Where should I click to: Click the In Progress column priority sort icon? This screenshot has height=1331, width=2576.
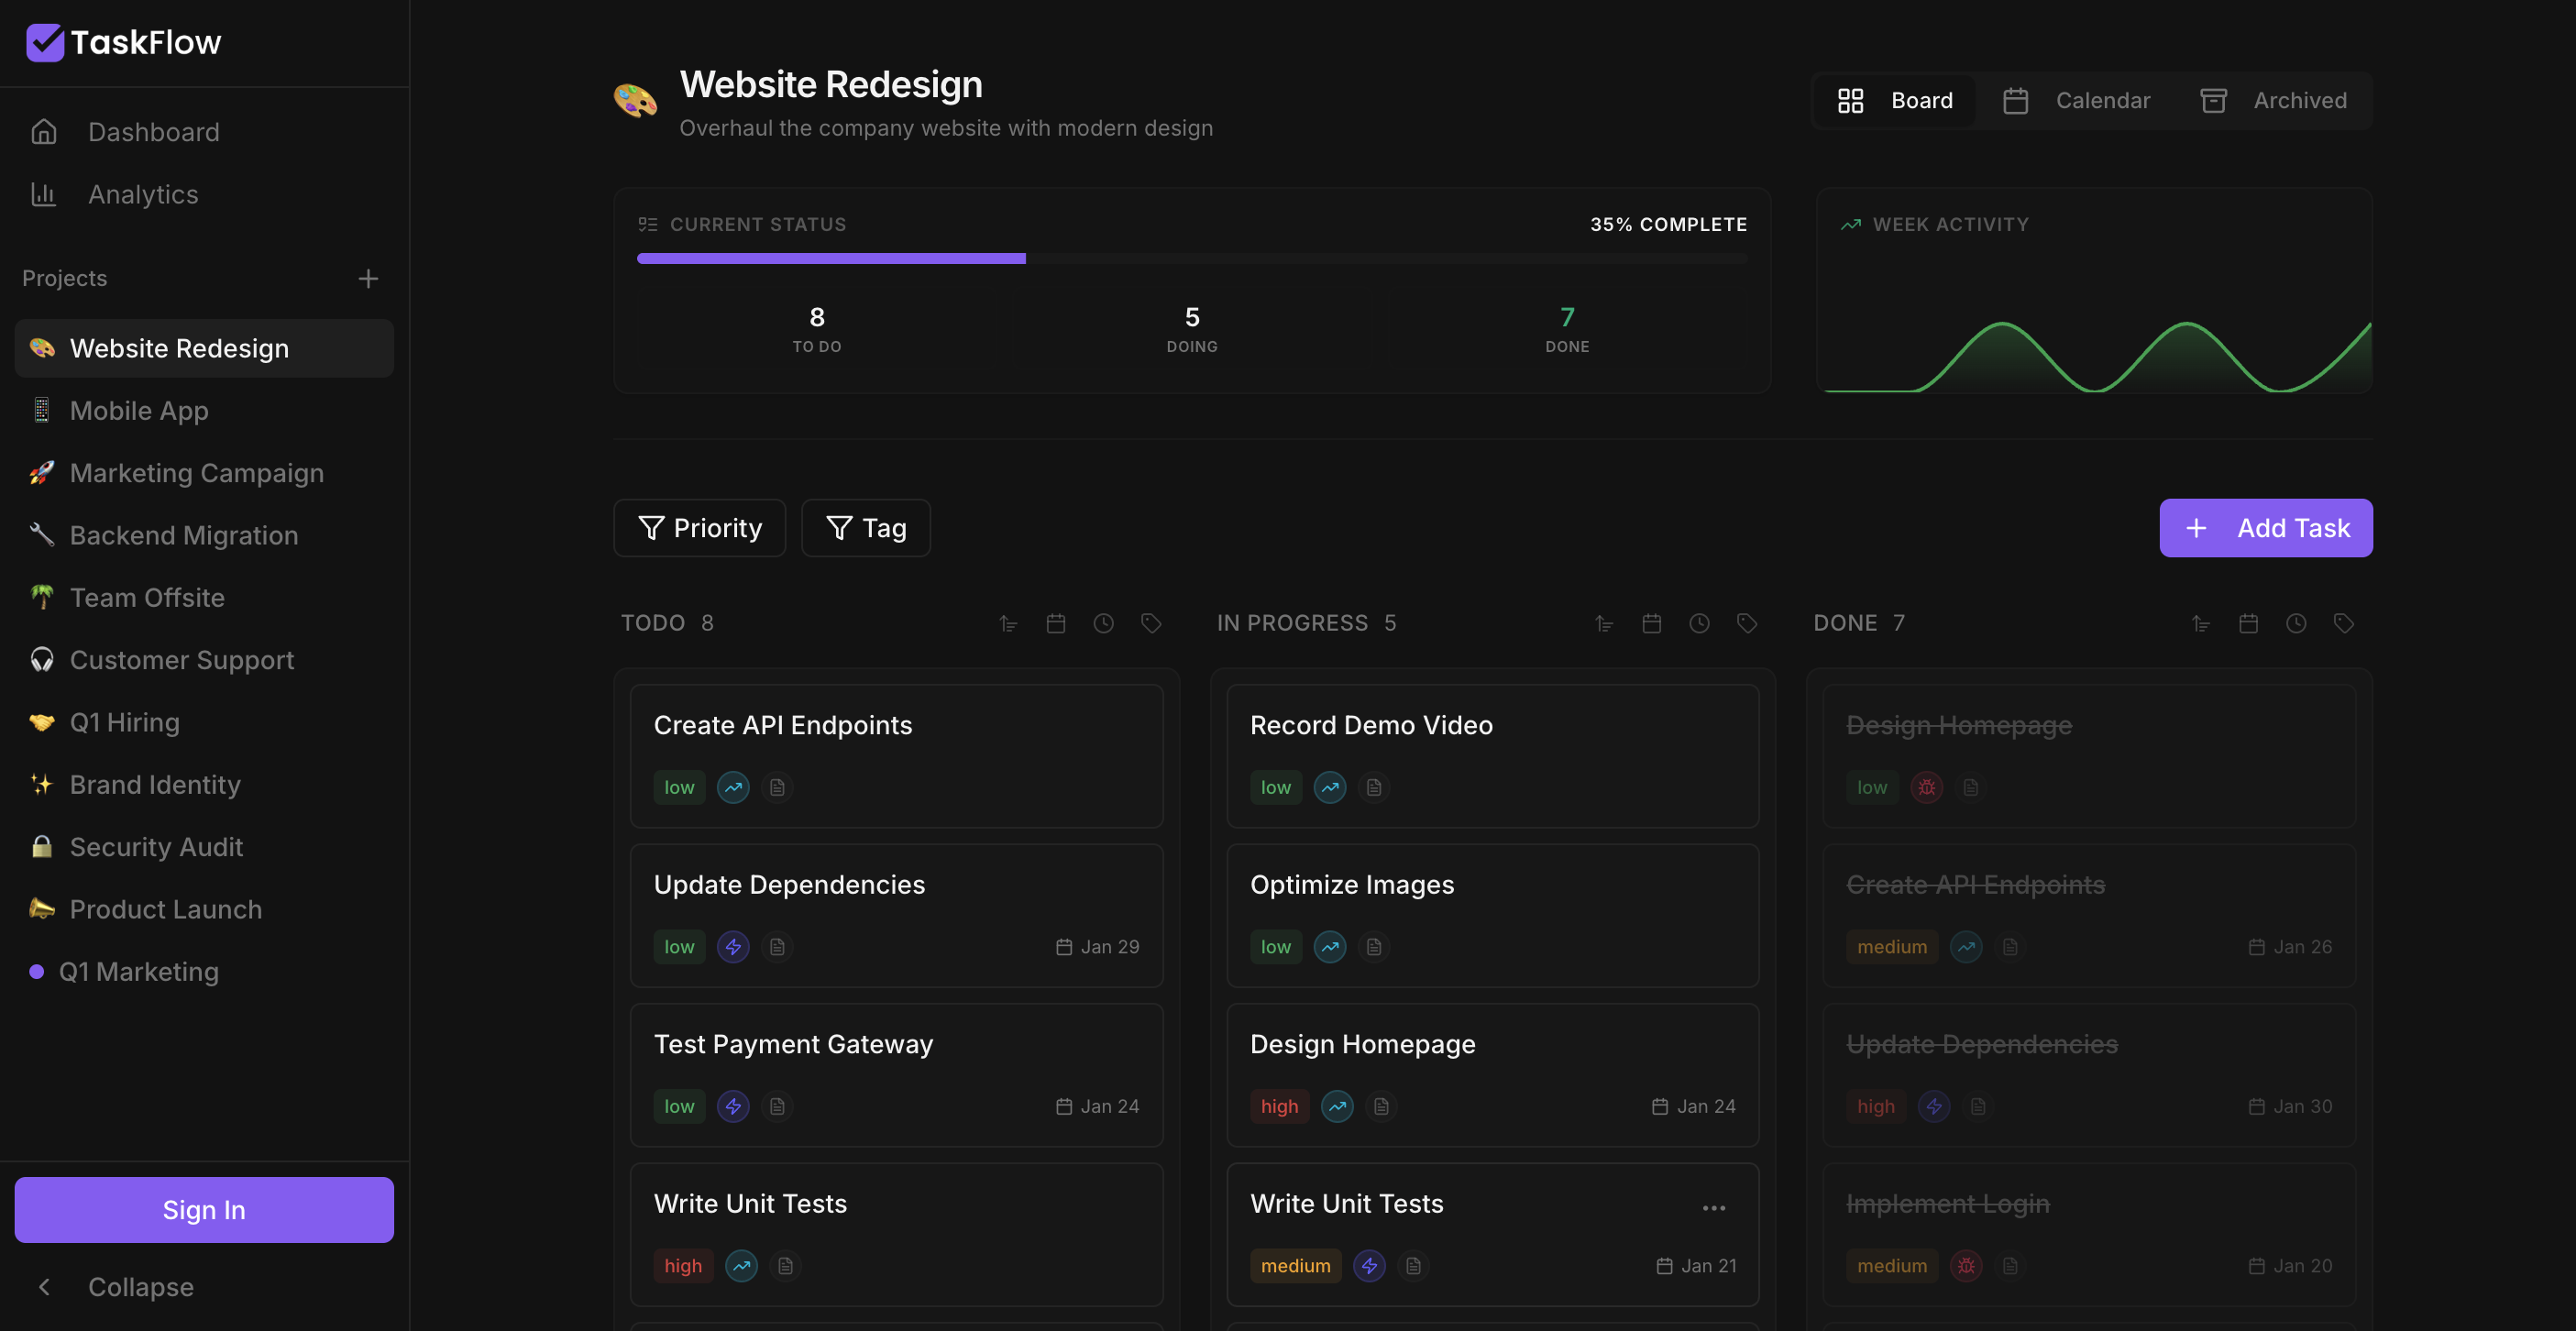(x=1604, y=623)
